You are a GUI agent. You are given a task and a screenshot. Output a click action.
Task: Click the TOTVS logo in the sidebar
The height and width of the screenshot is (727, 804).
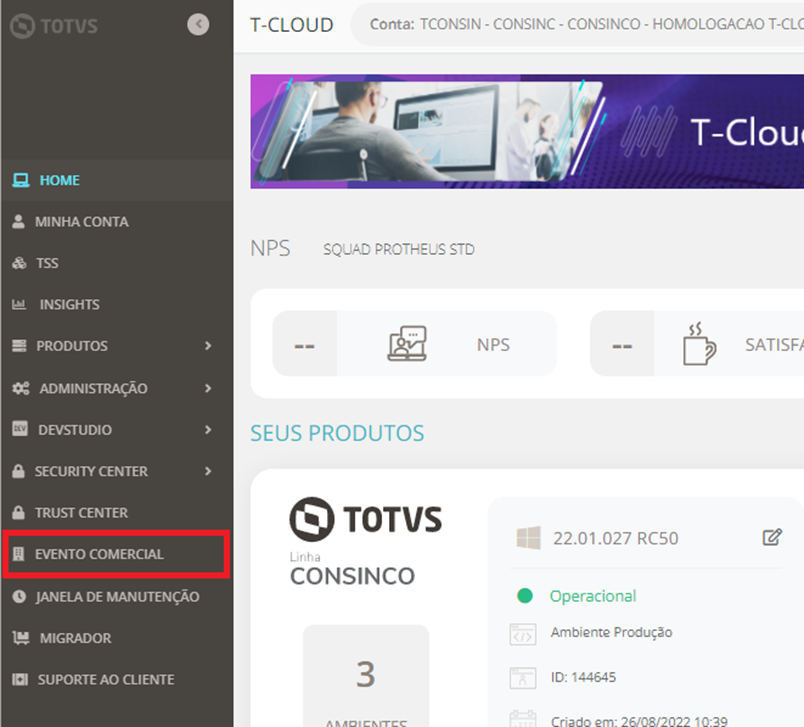(54, 26)
